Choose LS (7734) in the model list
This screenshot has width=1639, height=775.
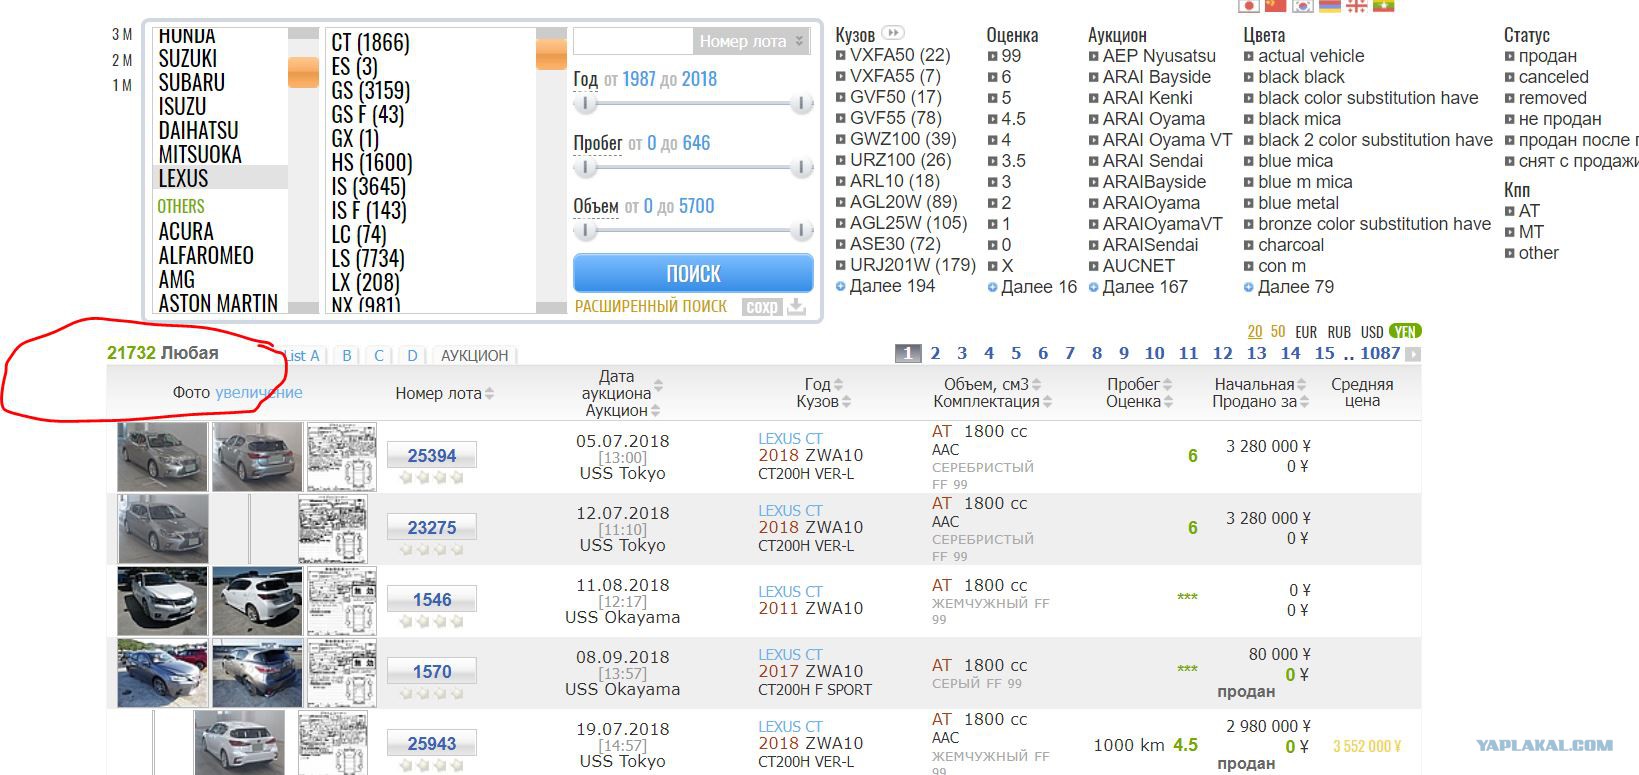(368, 259)
